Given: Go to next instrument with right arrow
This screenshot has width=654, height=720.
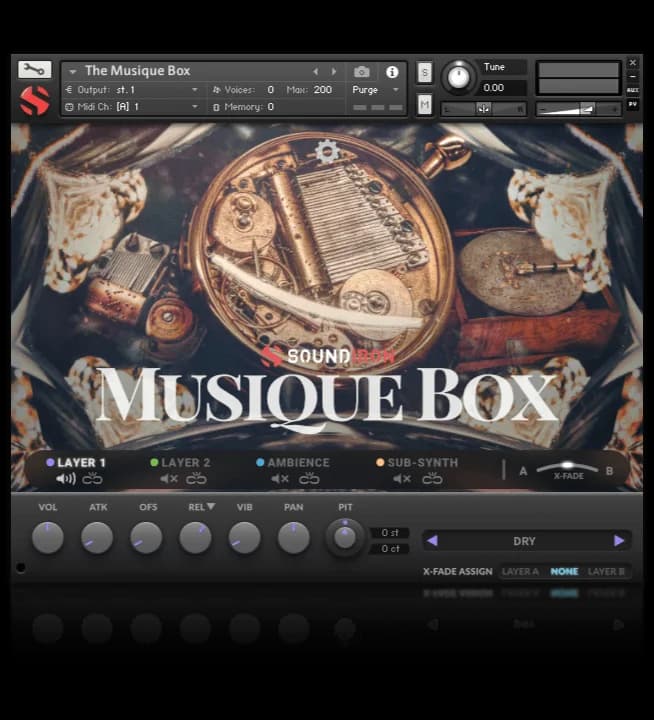Looking at the screenshot, I should pyautogui.click(x=334, y=72).
